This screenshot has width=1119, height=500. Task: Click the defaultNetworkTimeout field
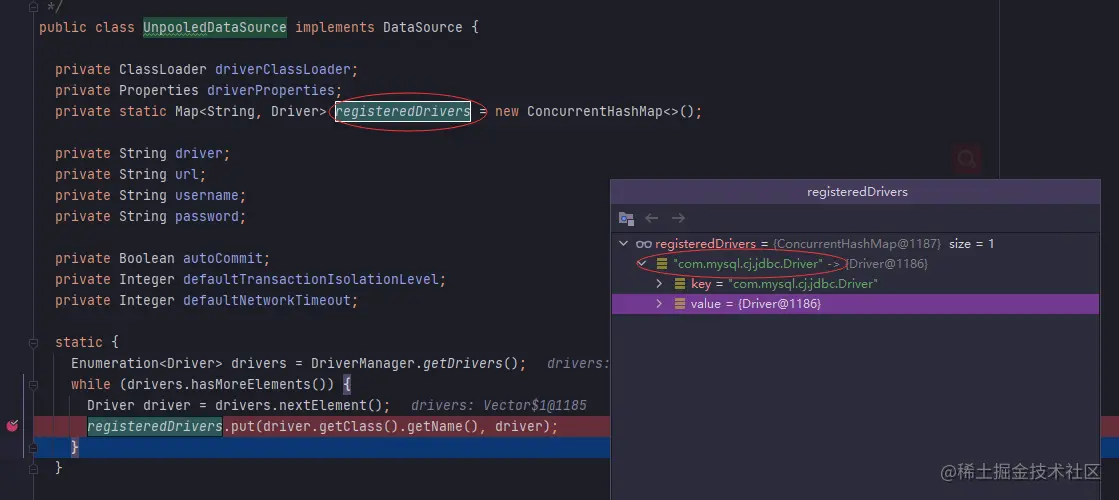(x=267, y=300)
